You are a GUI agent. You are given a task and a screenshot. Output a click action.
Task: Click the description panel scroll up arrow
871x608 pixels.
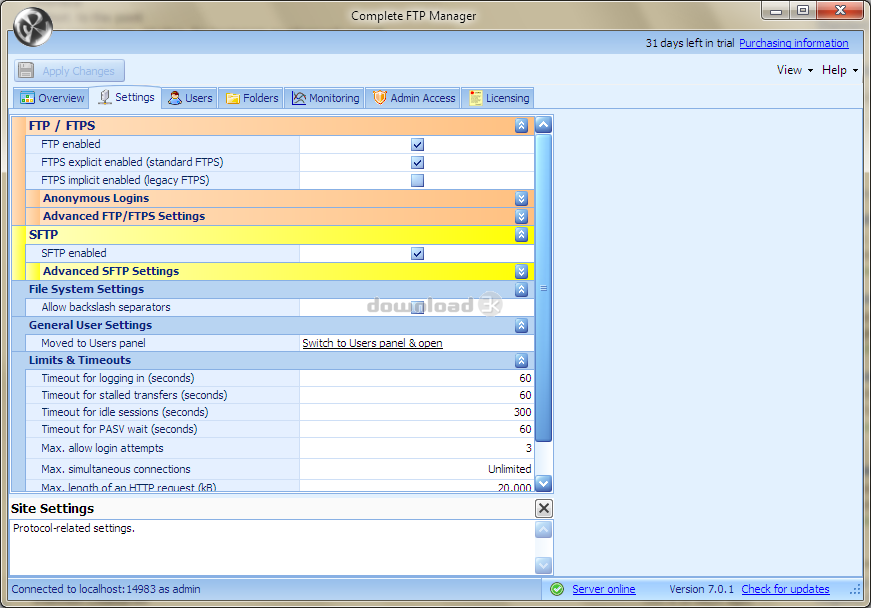[x=544, y=530]
